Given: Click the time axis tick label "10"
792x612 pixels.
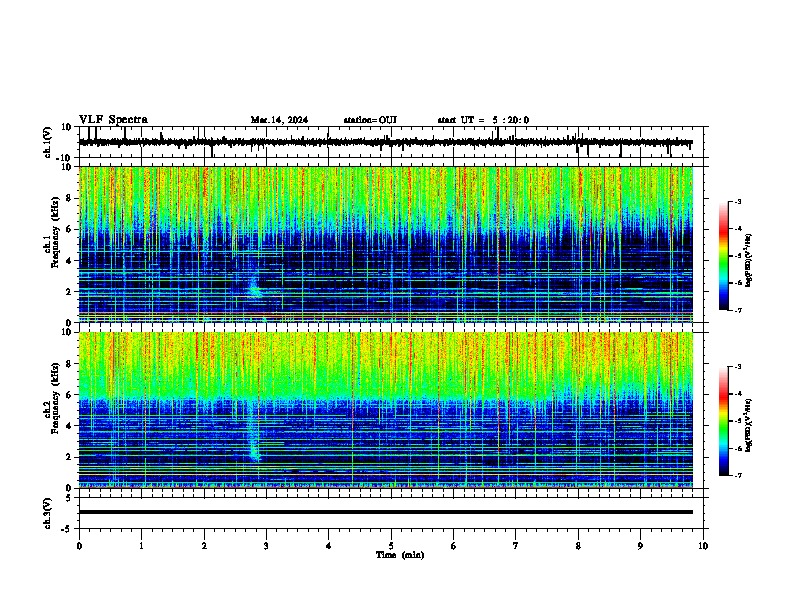Looking at the screenshot, I should pos(703,546).
